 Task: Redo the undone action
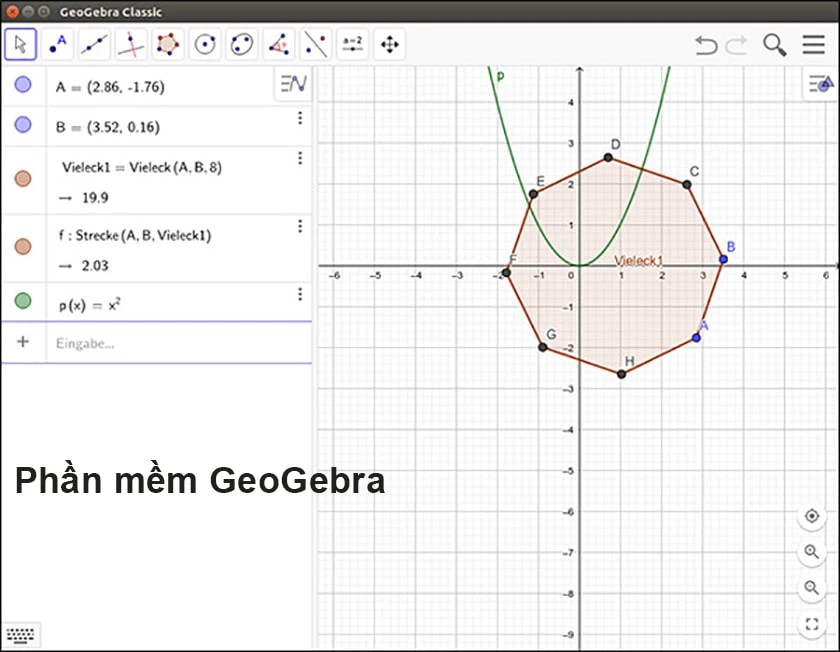pos(737,45)
